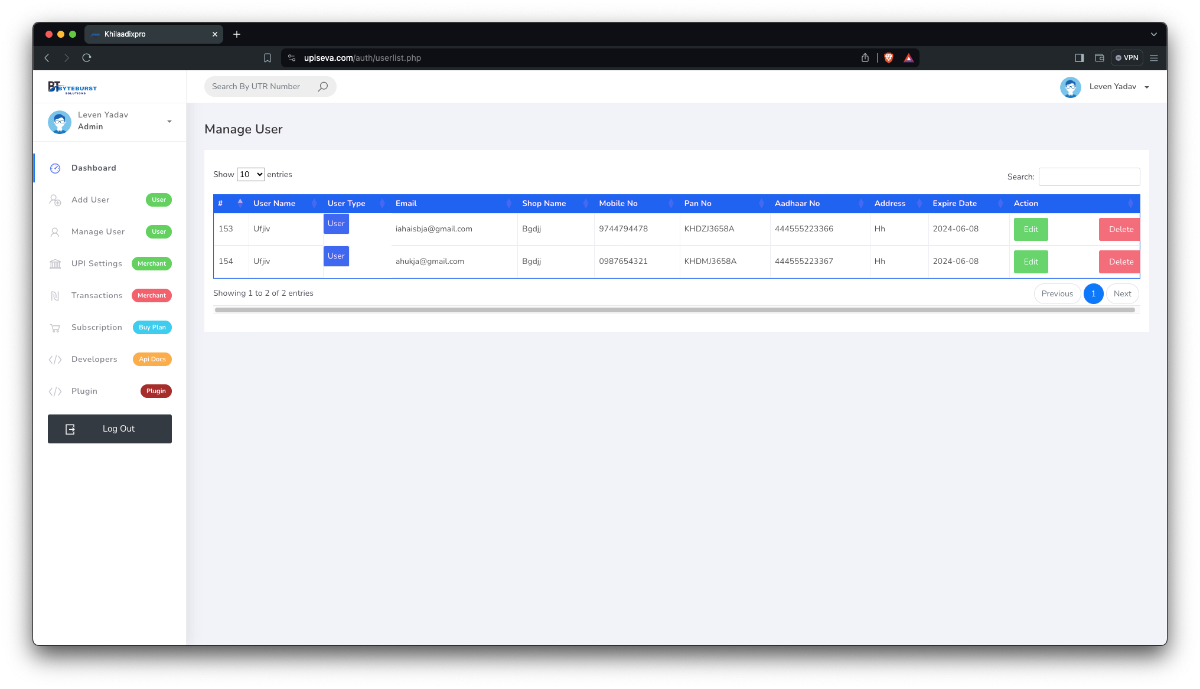
Task: Open Transactions from the sidebar
Action: [96, 296]
